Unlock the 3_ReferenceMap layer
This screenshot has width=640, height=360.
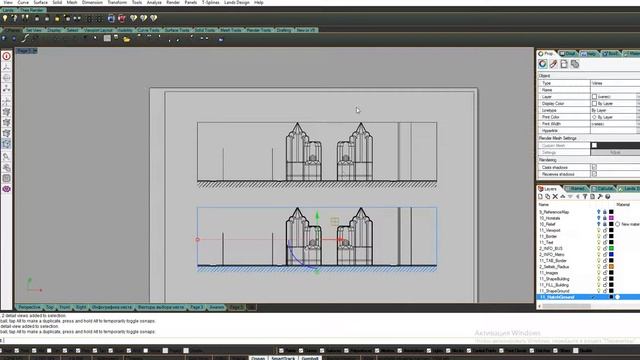(605, 212)
